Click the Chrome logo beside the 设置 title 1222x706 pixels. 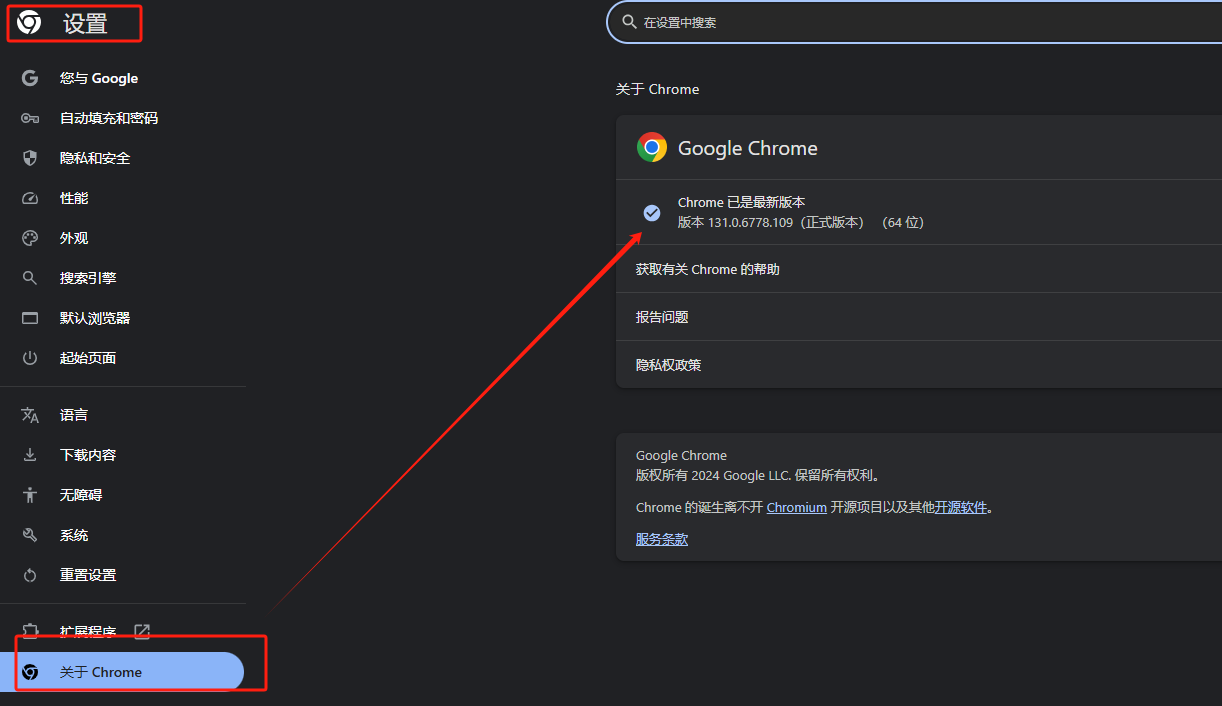30,23
